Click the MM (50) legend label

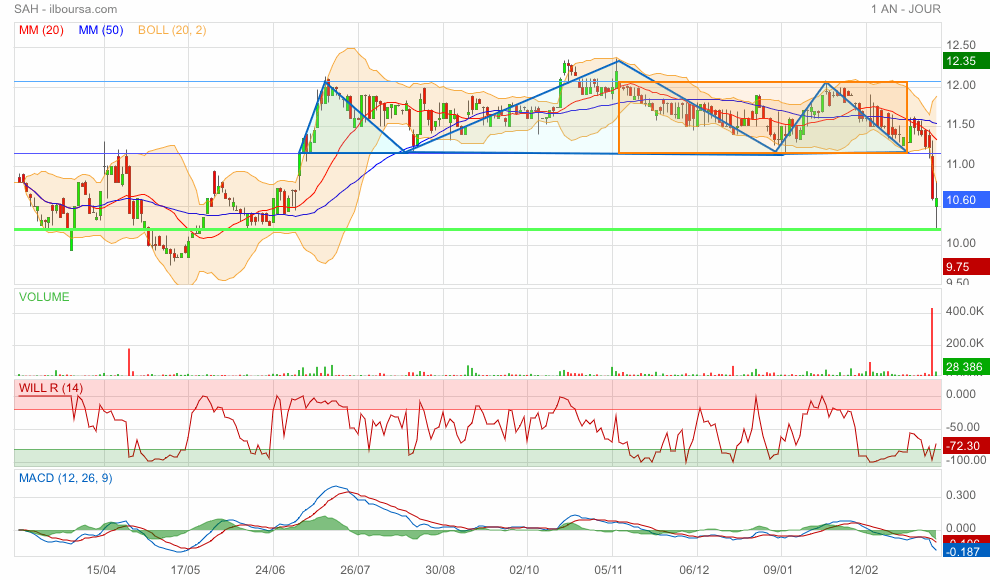(x=101, y=30)
